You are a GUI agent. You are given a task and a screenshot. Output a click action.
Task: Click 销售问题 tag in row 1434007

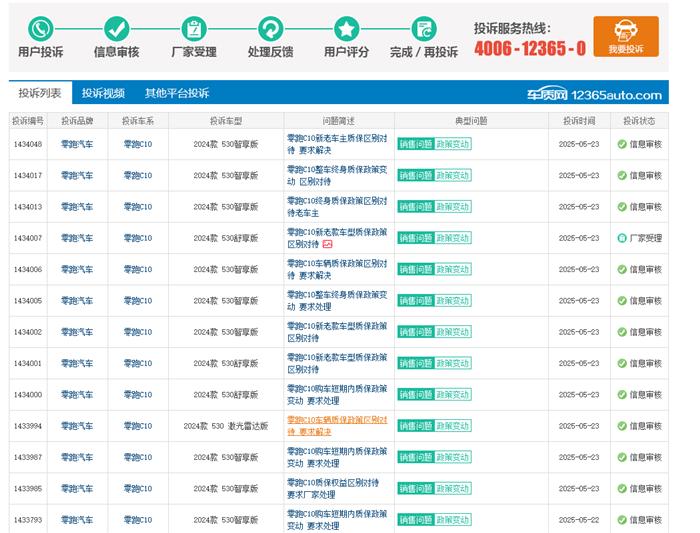tap(416, 238)
